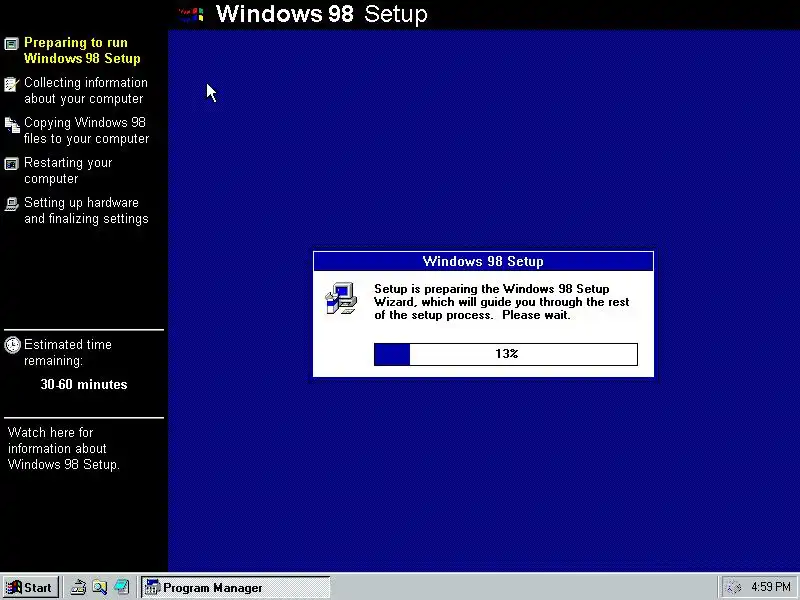Image resolution: width=800 pixels, height=600 pixels.
Task: Click the system tray icon beside the clock
Action: tap(733, 587)
